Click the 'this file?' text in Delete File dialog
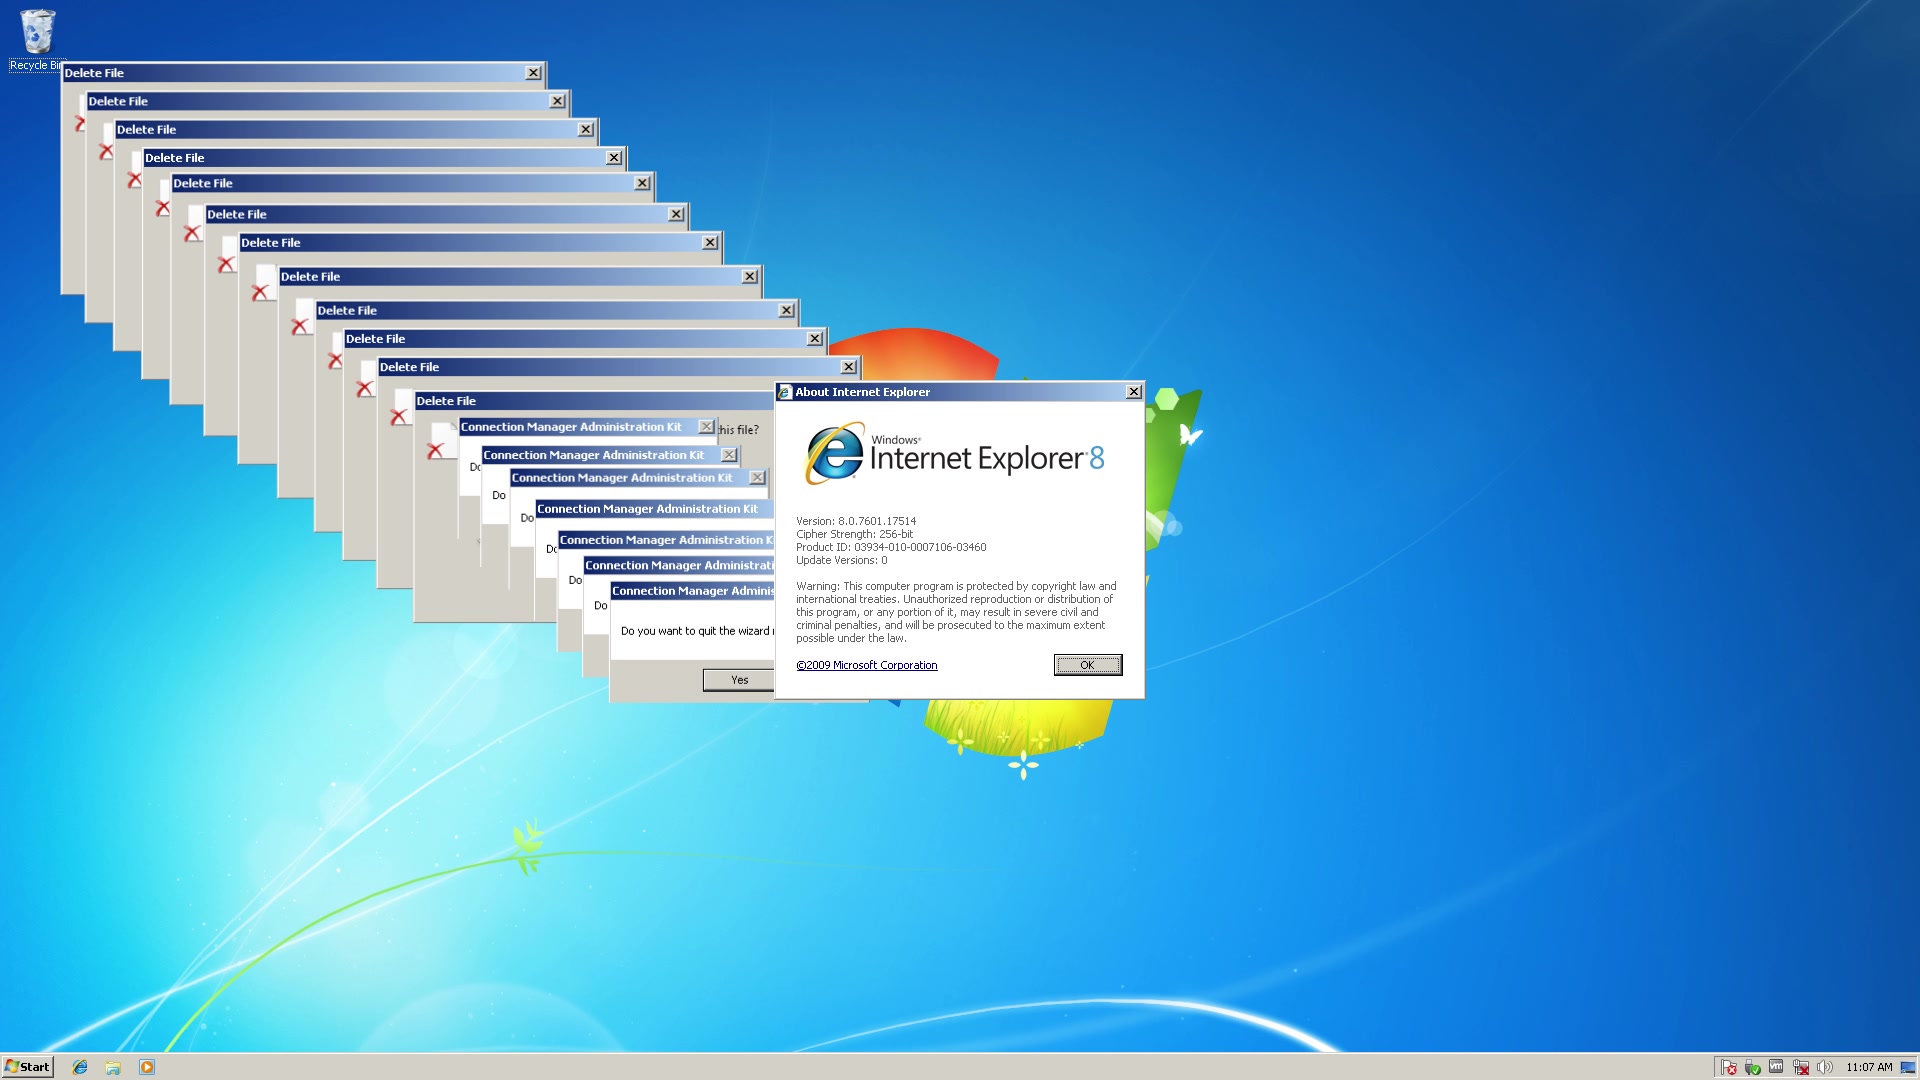 [x=739, y=430]
